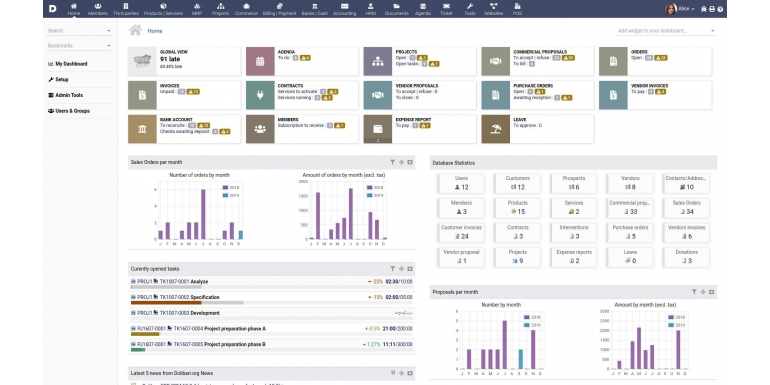Open the Projects top menu icon

pyautogui.click(x=220, y=6)
